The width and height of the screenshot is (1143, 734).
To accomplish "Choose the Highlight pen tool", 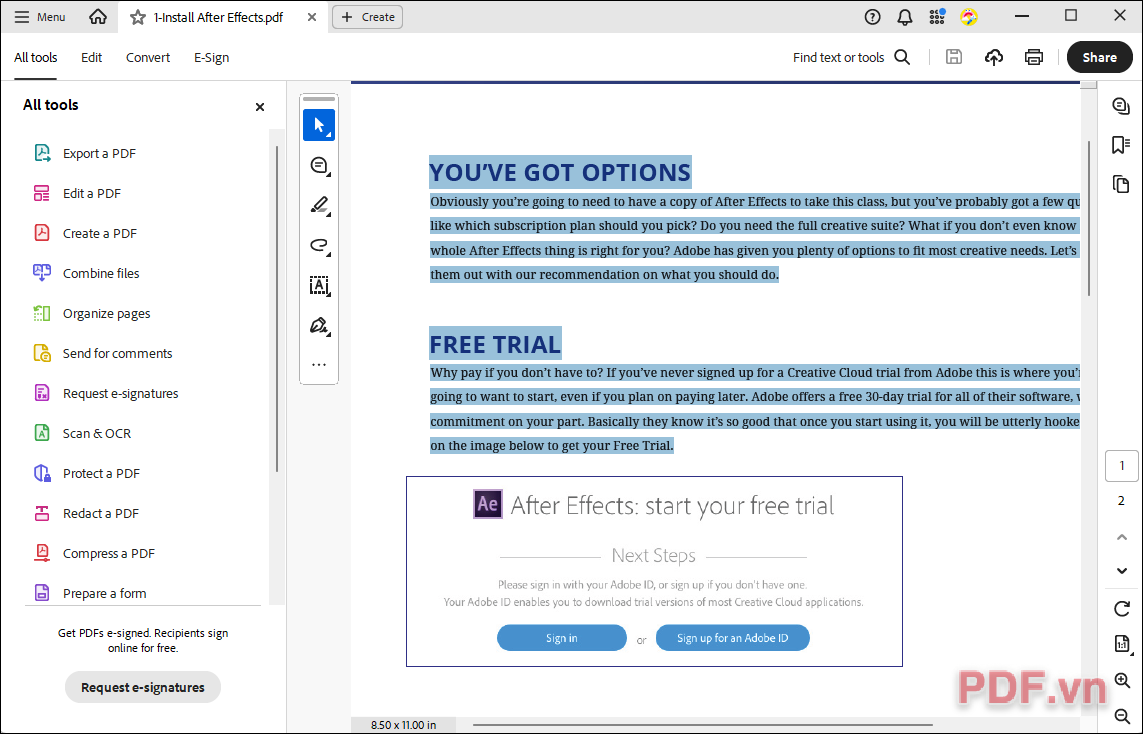I will coord(319,206).
